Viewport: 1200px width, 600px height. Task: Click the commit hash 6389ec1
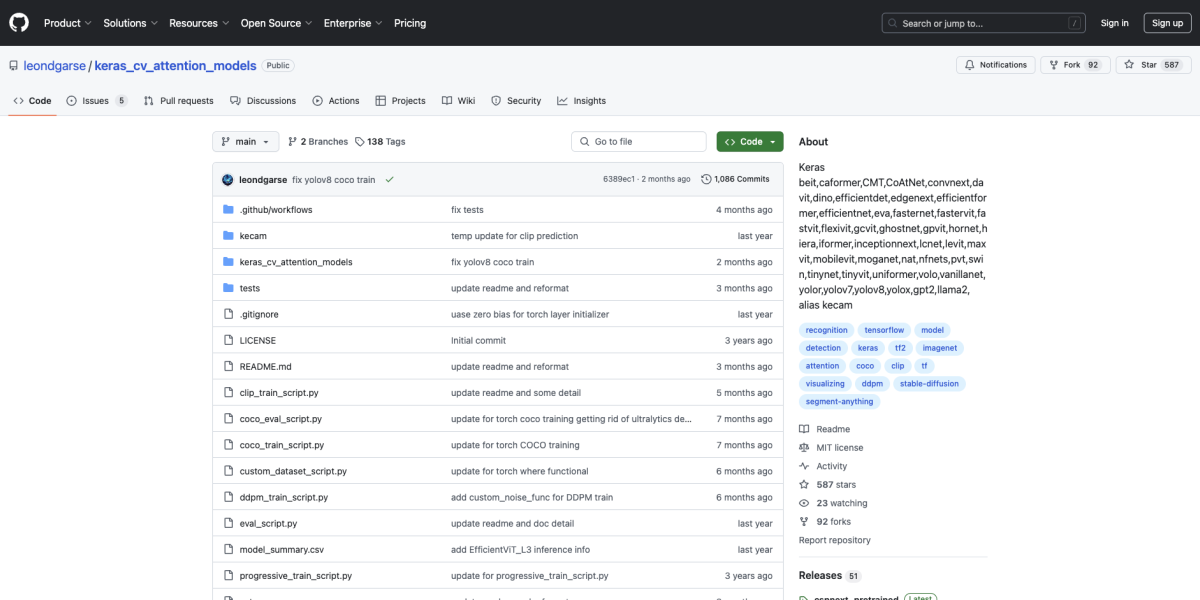point(619,180)
